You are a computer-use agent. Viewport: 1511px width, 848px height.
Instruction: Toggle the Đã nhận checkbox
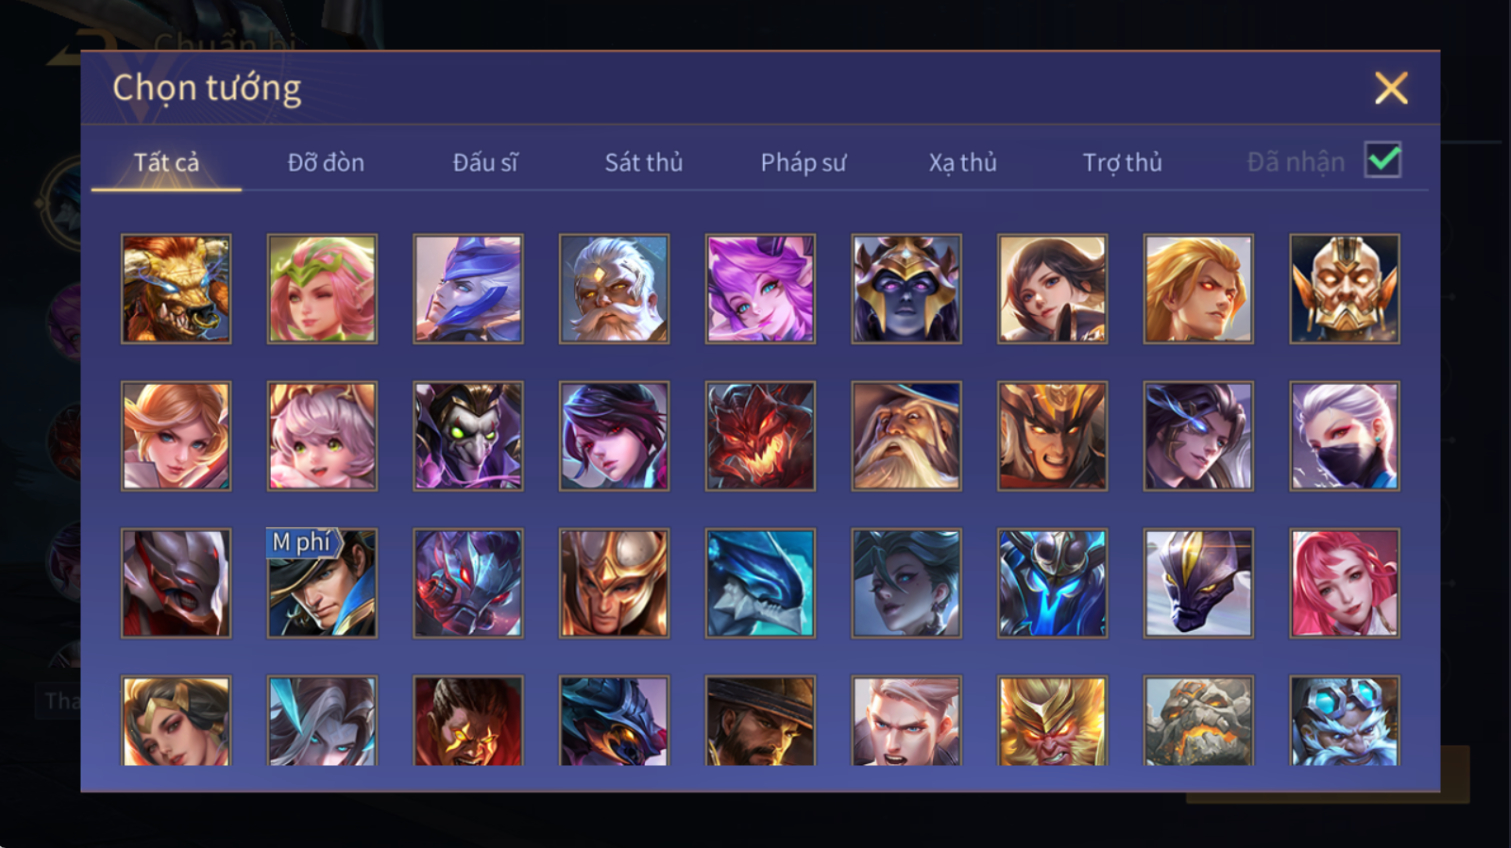1383,160
